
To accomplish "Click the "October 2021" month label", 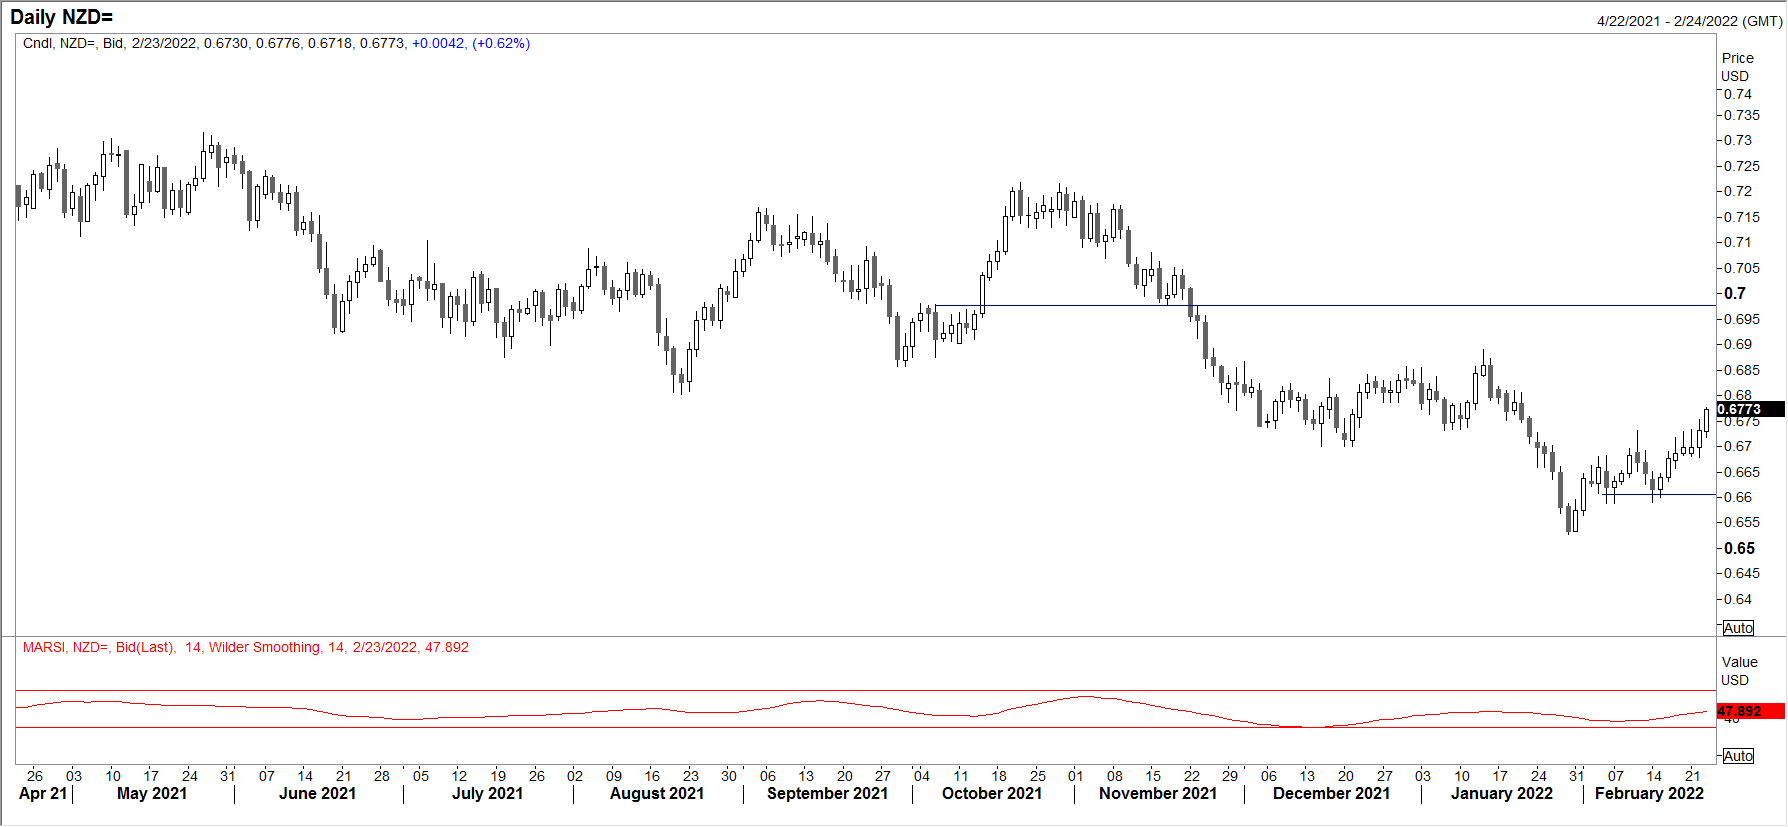I will (x=992, y=793).
